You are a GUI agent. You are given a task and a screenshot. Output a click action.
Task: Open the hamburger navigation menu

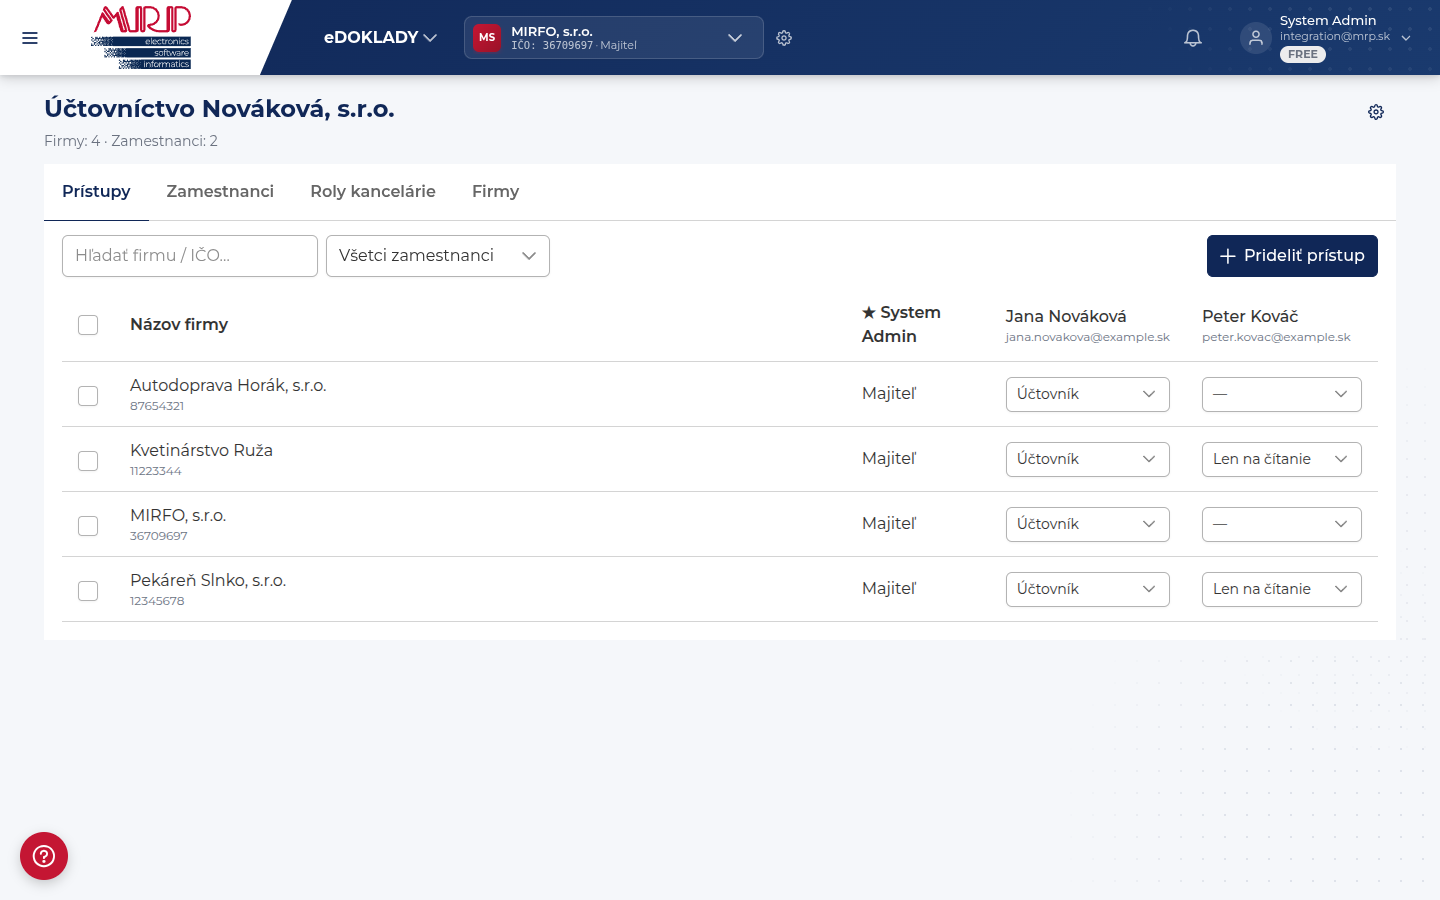(30, 38)
